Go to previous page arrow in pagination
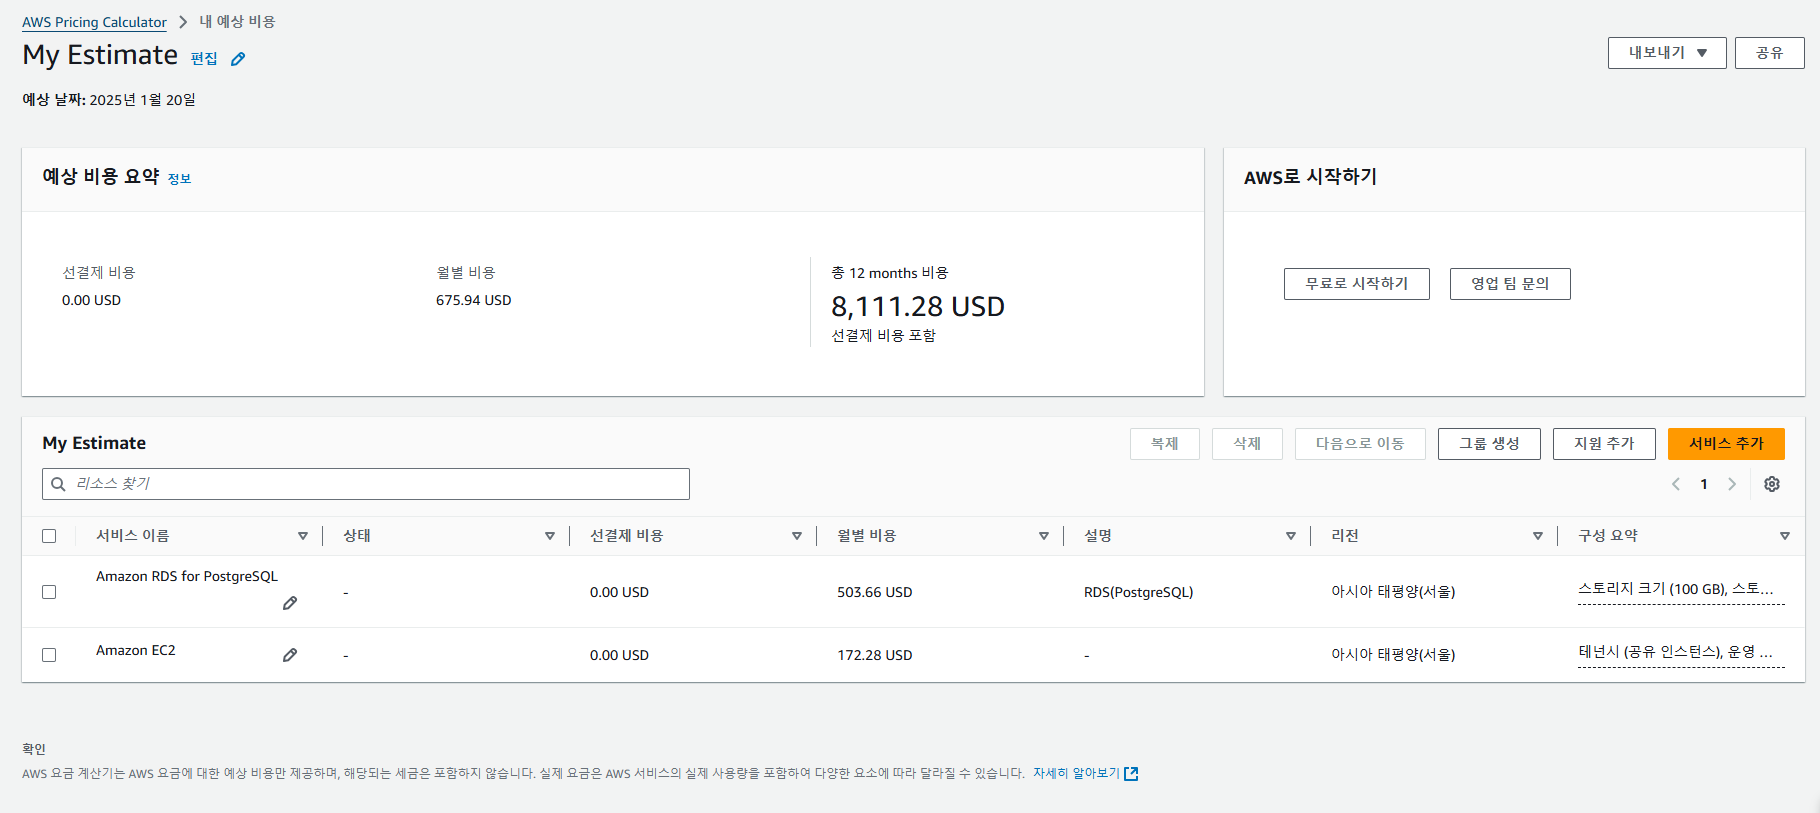Viewport: 1820px width, 813px height. [x=1676, y=484]
